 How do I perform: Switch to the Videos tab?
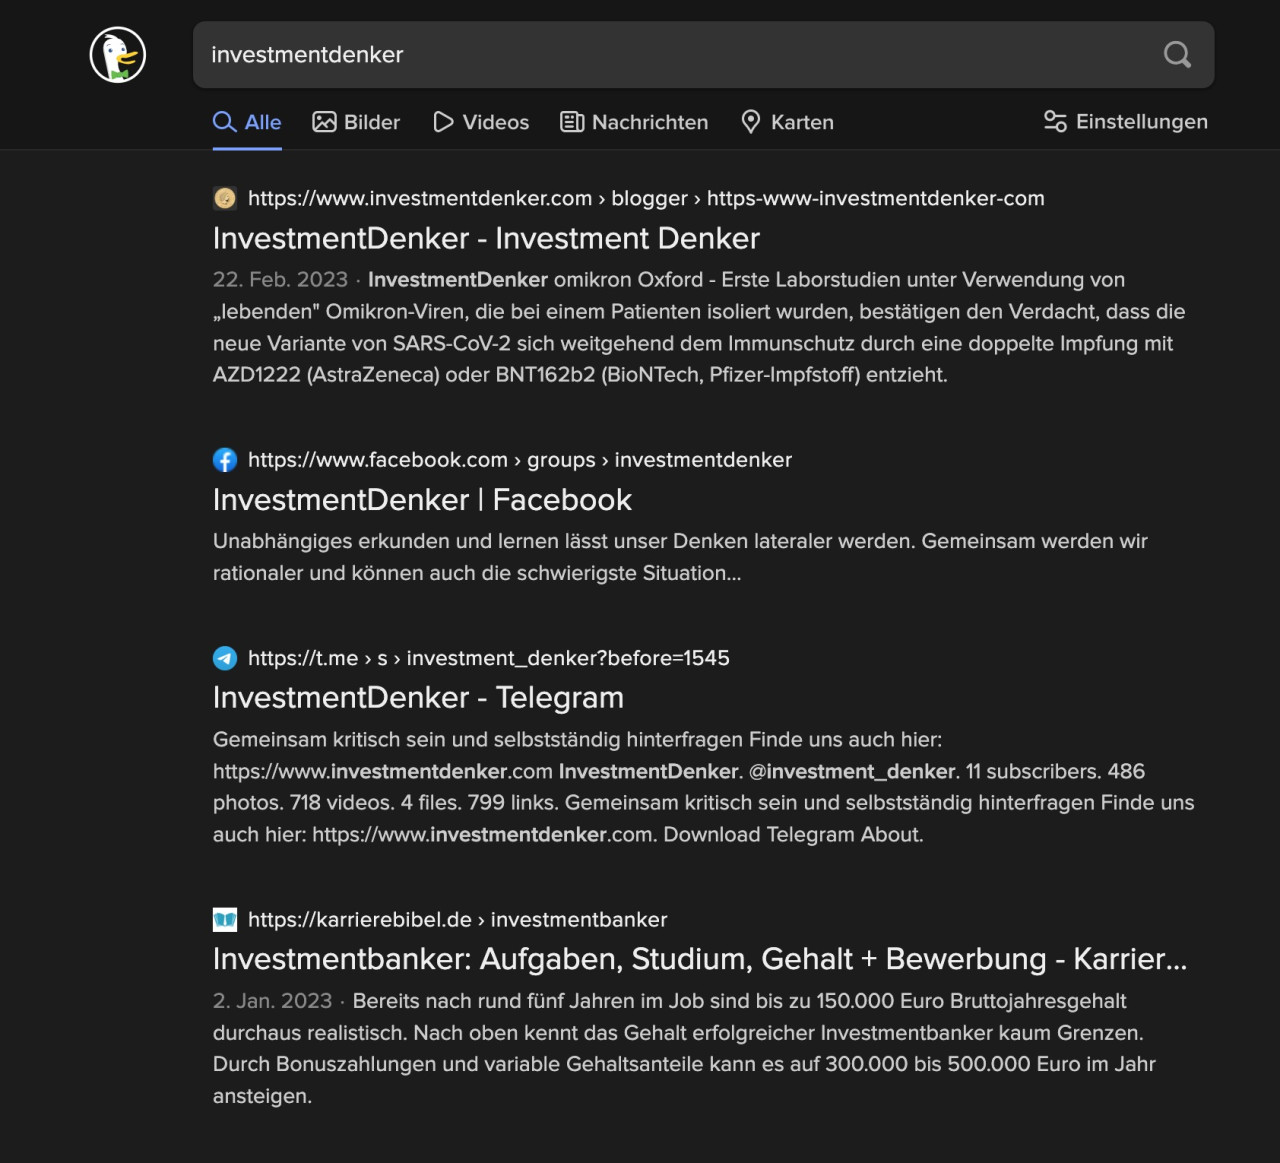(480, 122)
